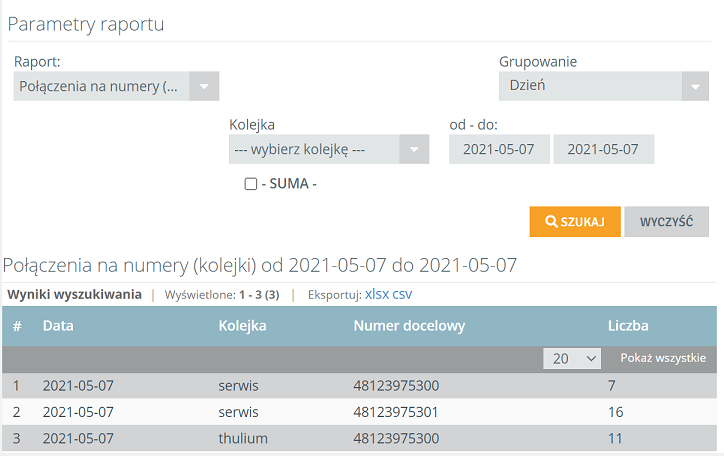Select the start date field 2021-05-07

(499, 149)
